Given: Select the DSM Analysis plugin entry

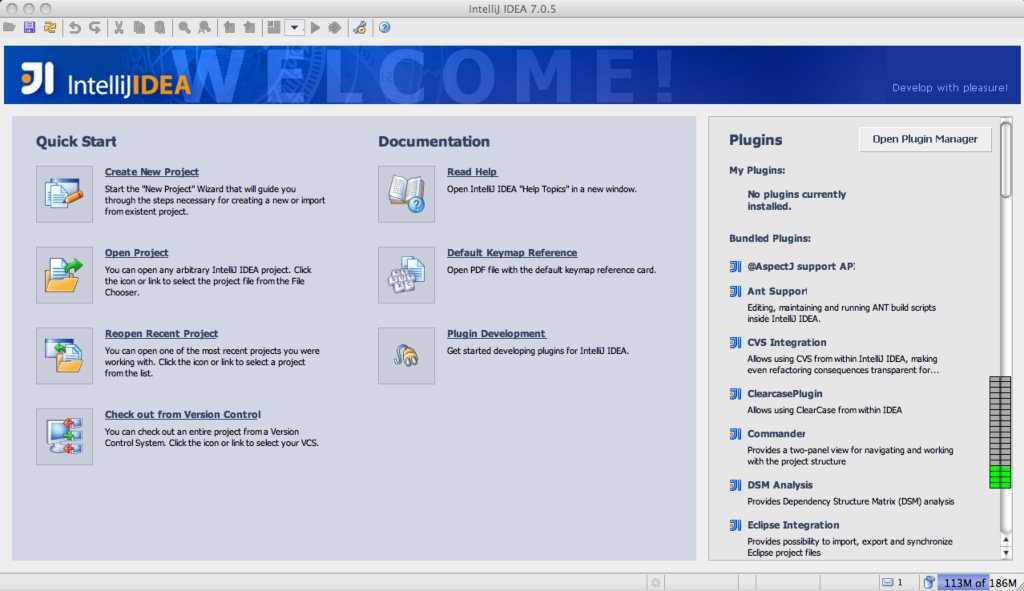Looking at the screenshot, I should click(x=780, y=485).
